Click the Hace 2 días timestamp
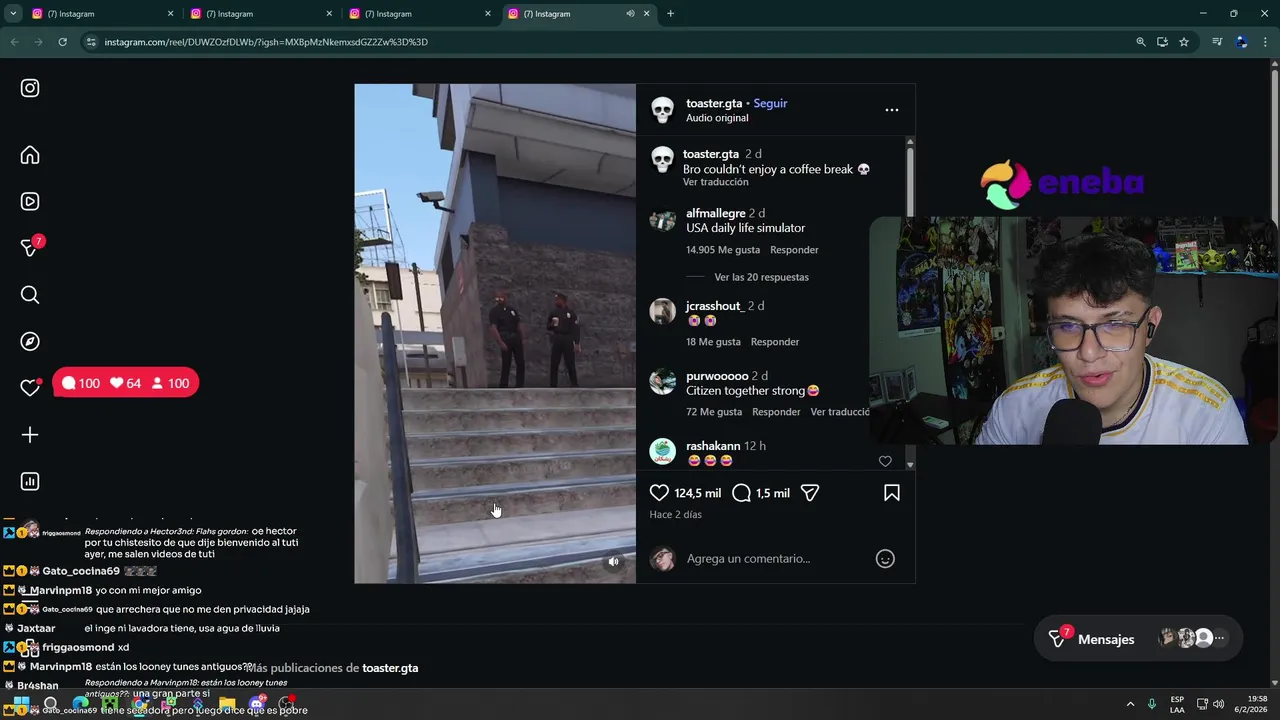Image resolution: width=1280 pixels, height=720 pixels. [675, 515]
